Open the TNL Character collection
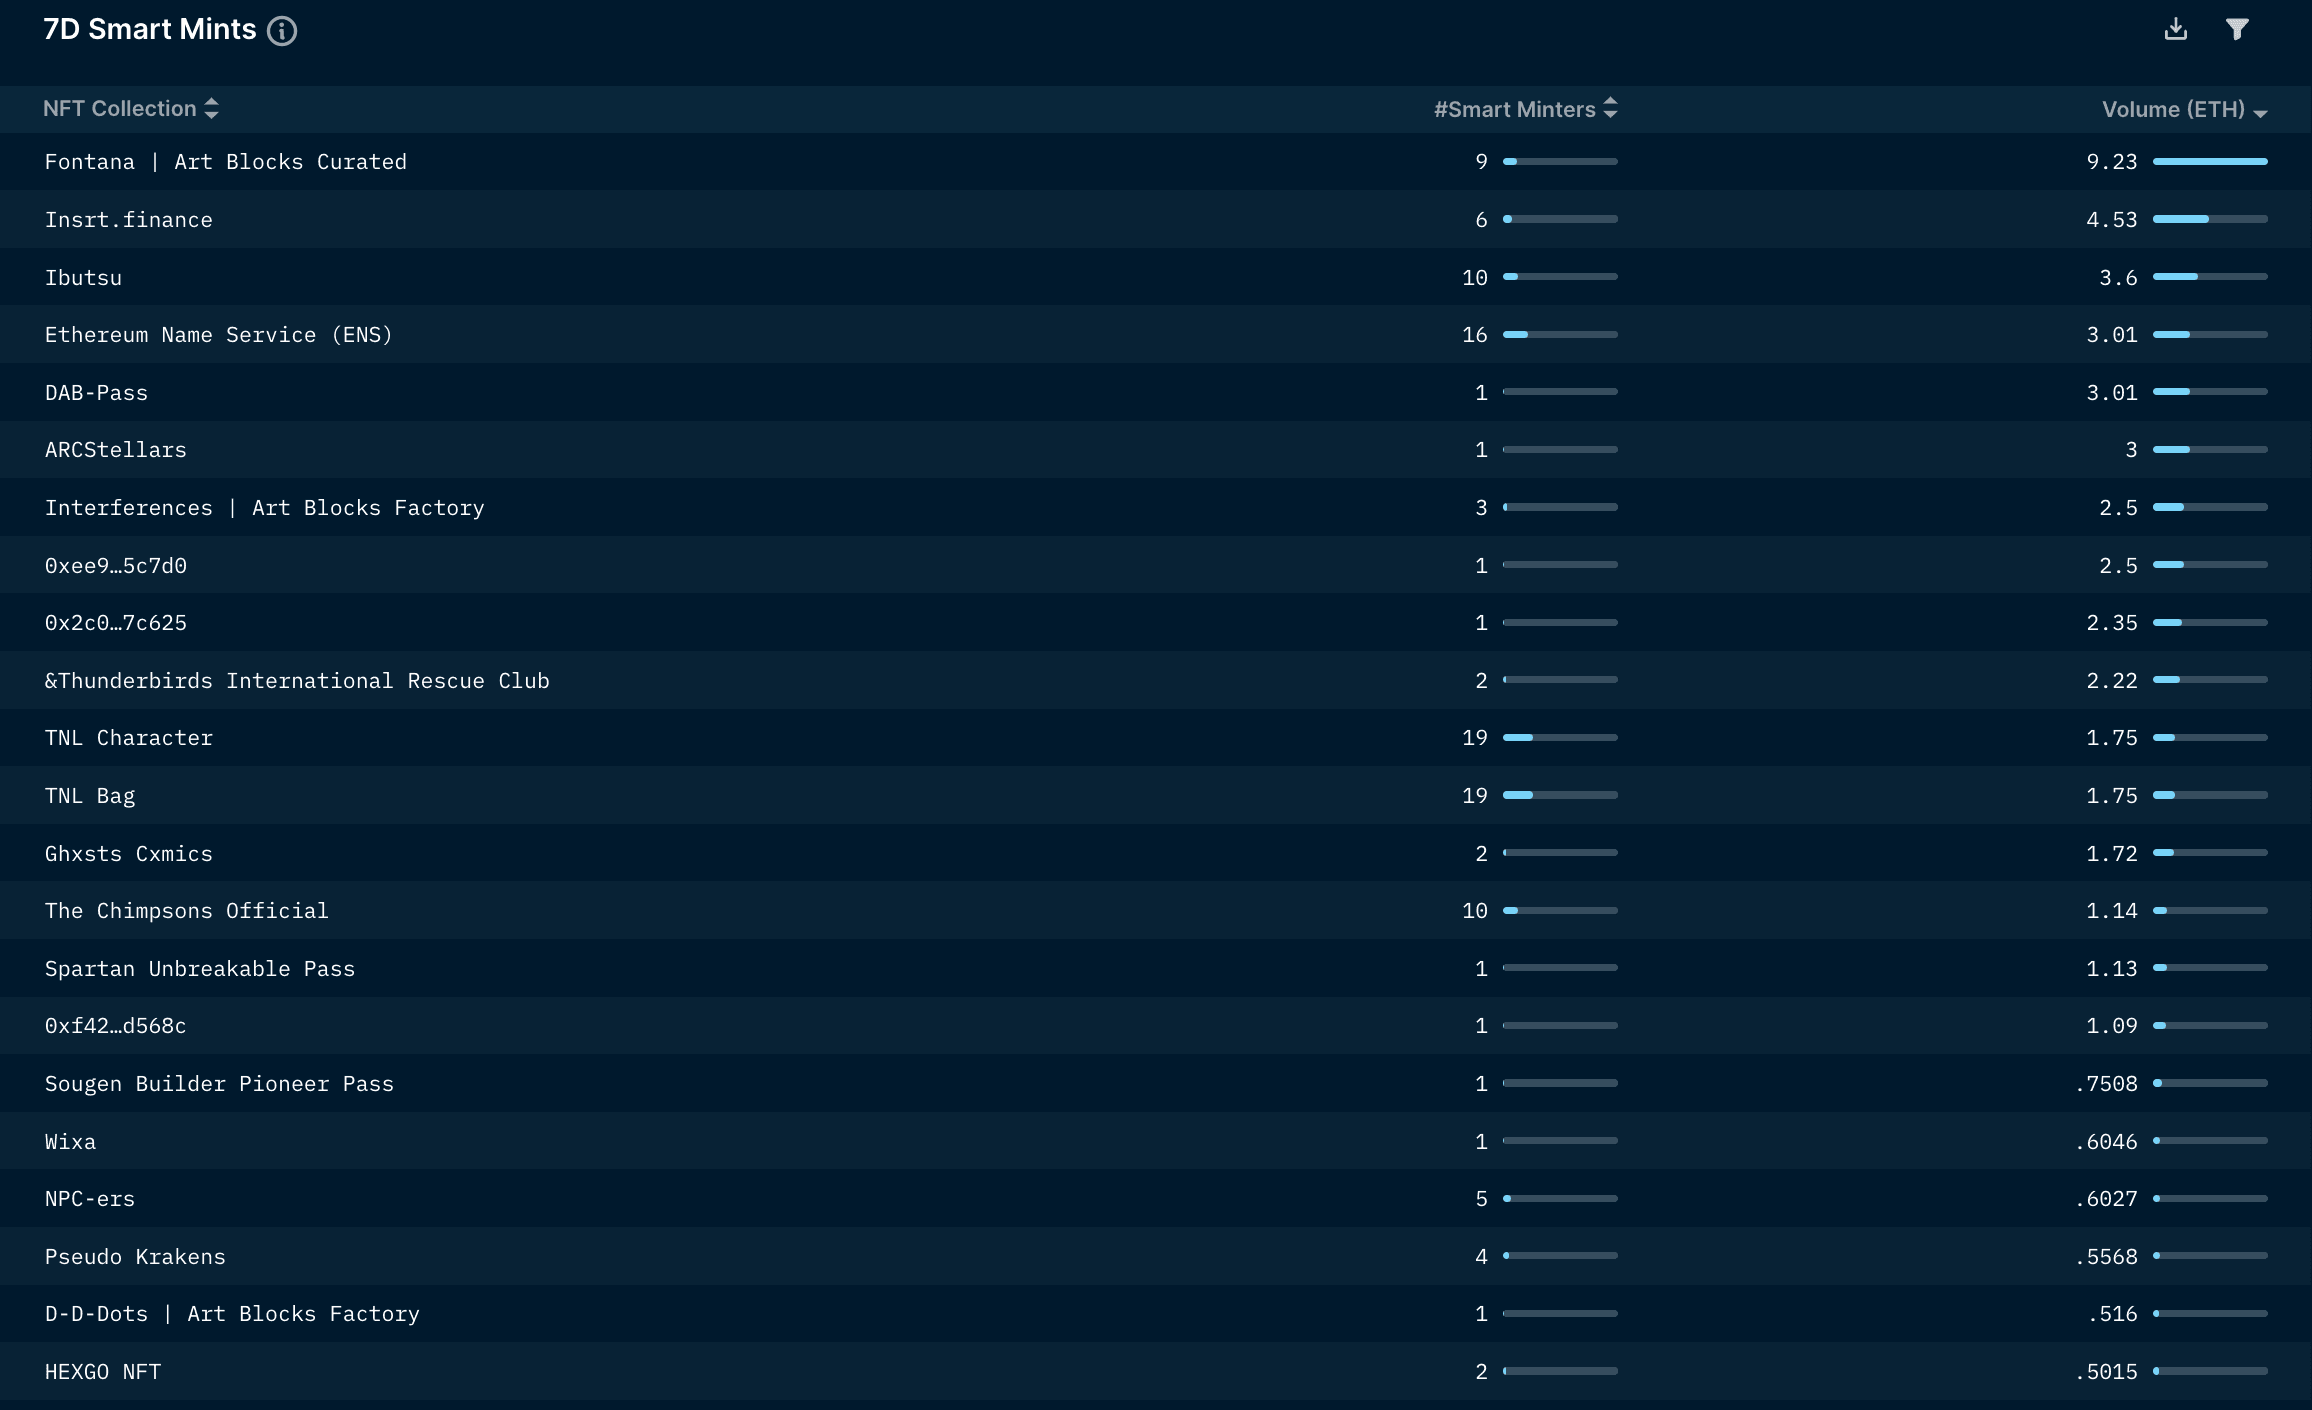The image size is (2312, 1410). point(129,738)
